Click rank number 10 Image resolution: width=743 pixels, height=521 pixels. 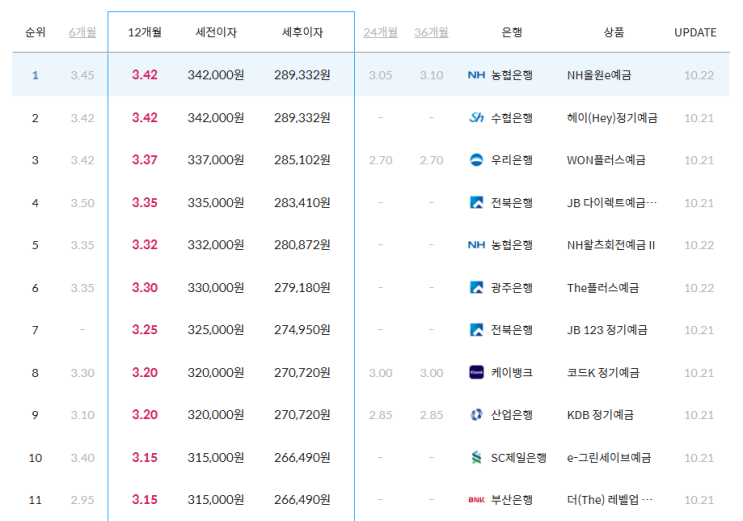(35, 457)
